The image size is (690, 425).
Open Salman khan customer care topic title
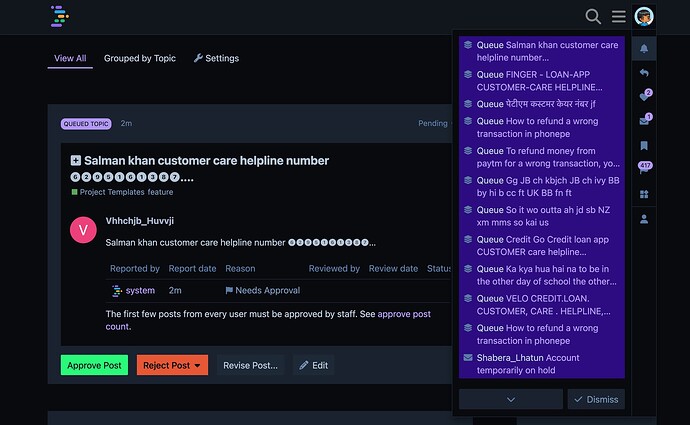click(206, 161)
